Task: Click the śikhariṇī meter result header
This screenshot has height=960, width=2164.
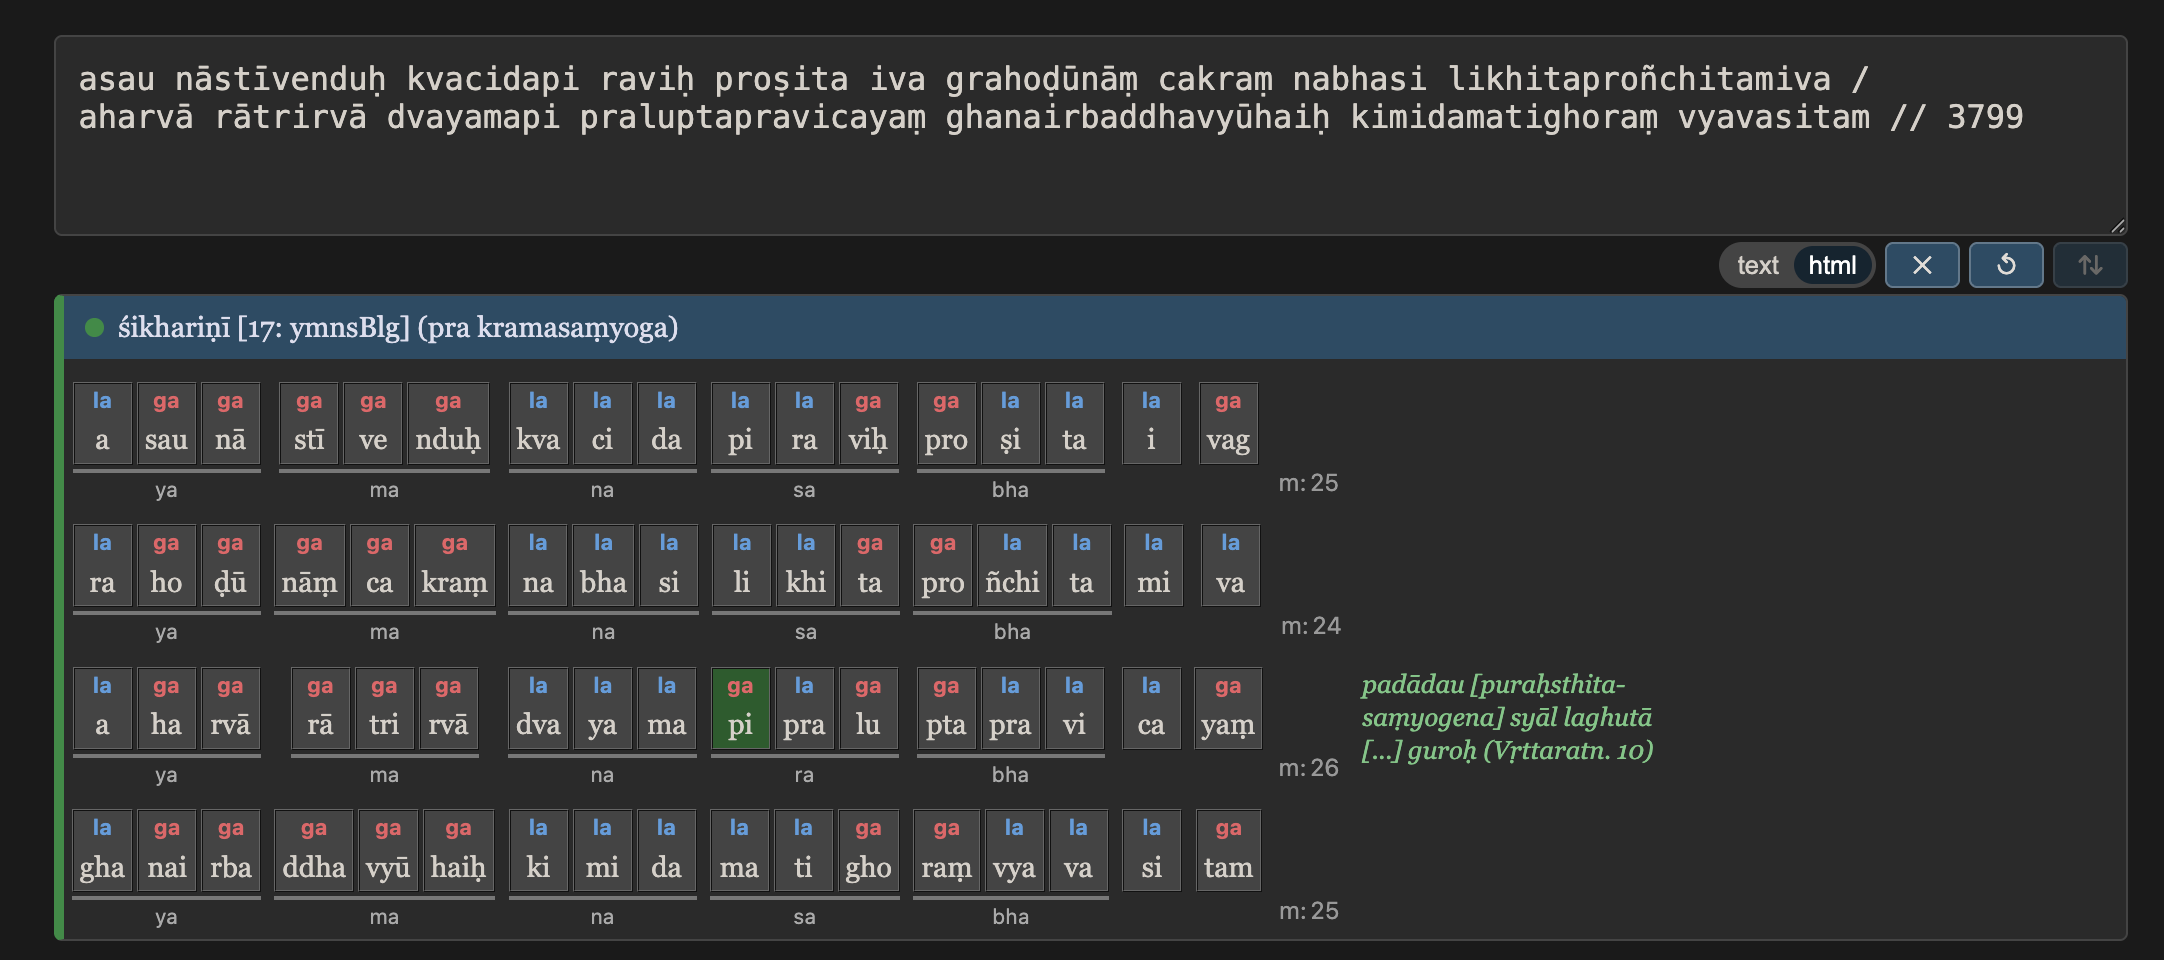Action: coord(1095,328)
